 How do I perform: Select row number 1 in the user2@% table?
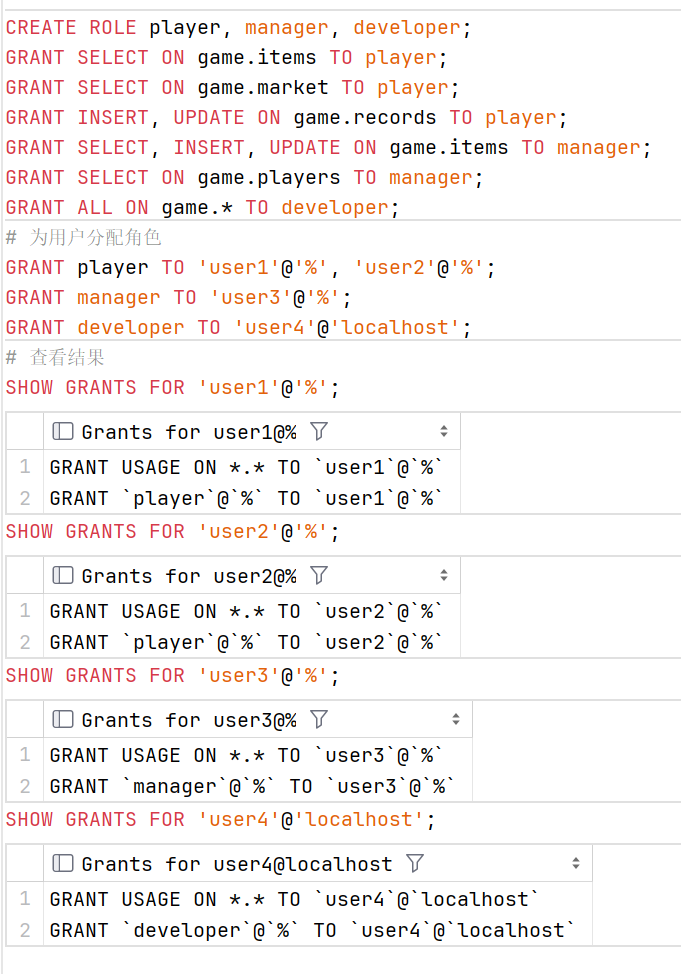coord(25,611)
